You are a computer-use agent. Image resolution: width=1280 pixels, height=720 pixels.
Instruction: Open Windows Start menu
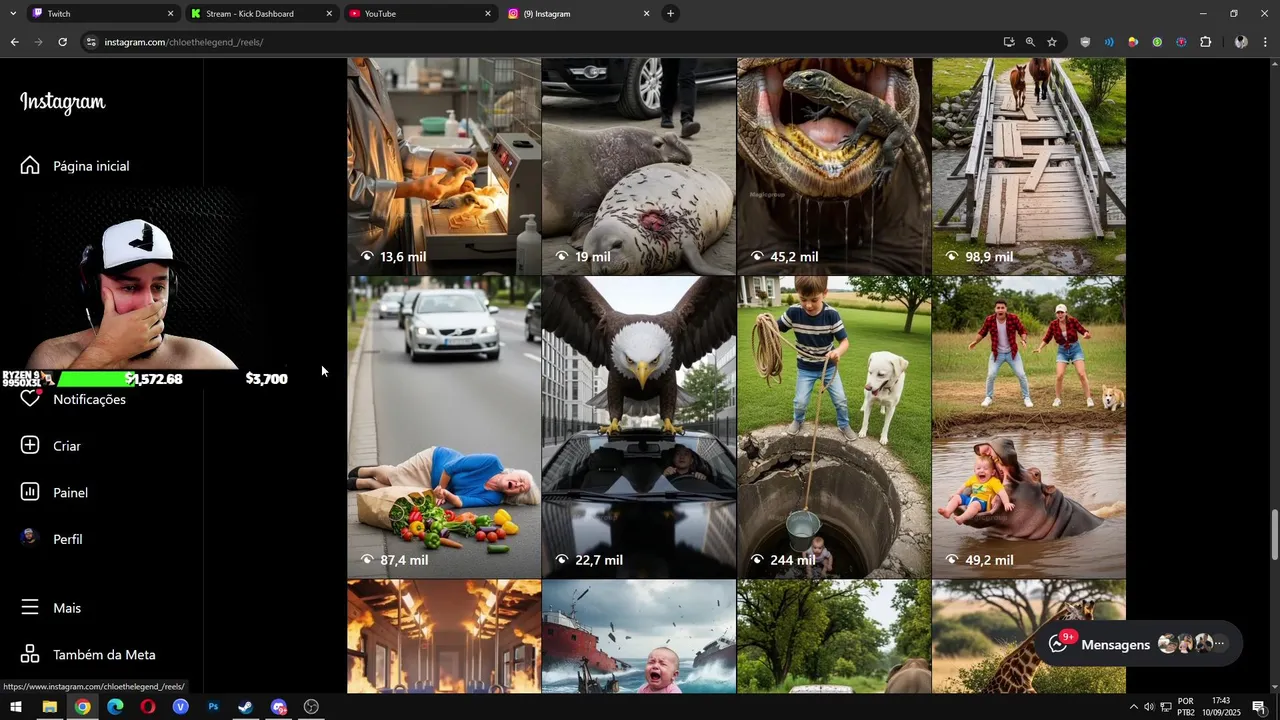[x=15, y=707]
